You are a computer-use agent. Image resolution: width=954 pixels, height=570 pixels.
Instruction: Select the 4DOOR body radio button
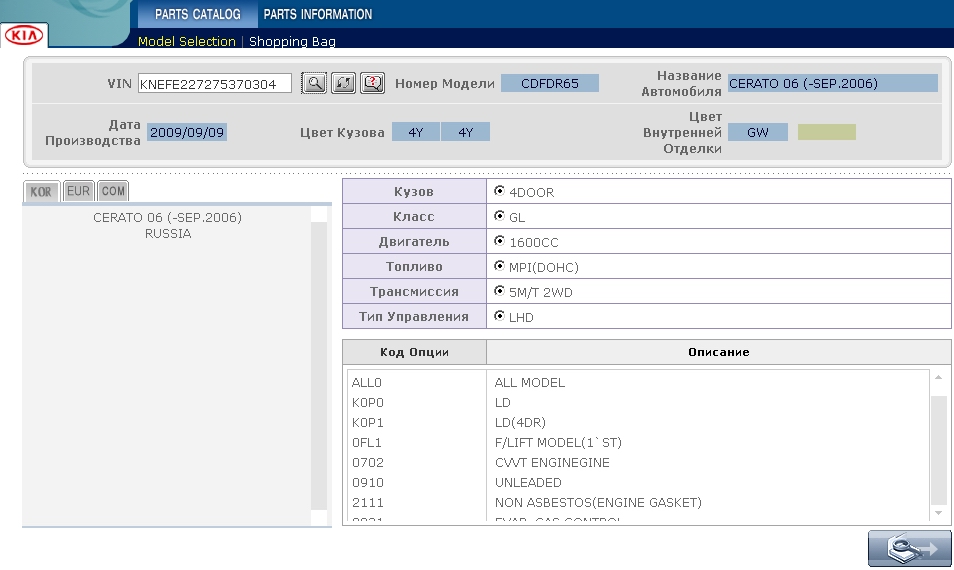(499, 191)
